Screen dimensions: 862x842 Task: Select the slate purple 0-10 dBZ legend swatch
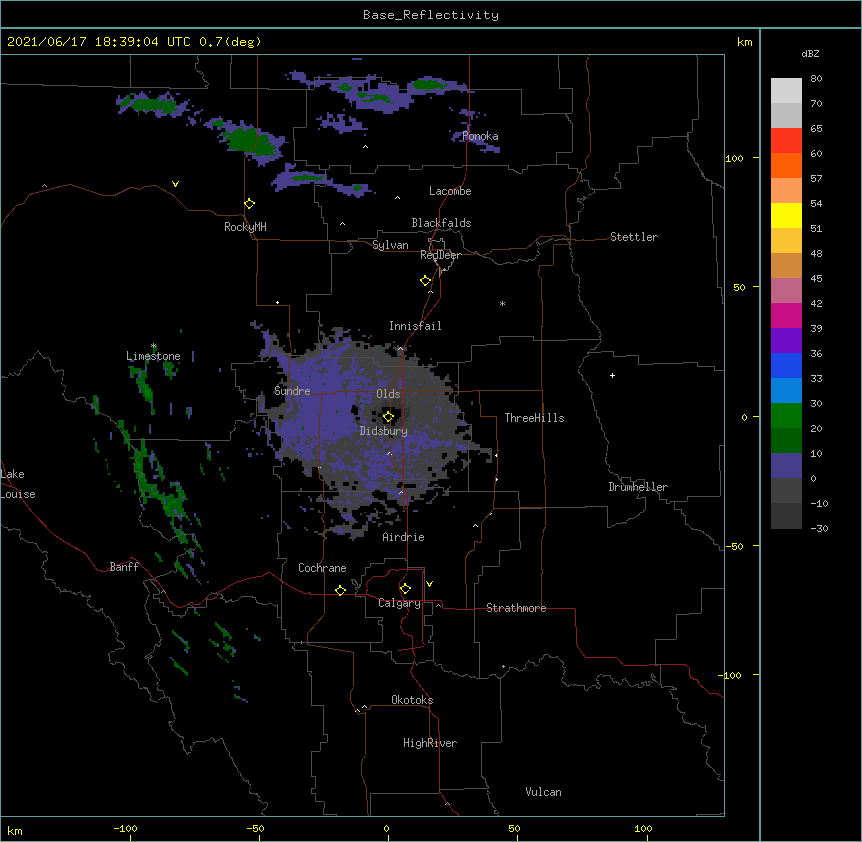coord(786,466)
